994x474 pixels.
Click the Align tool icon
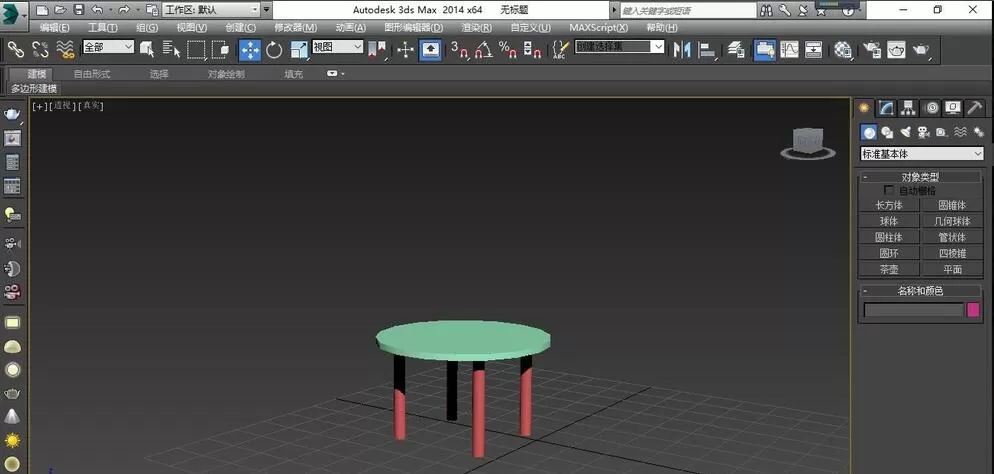707,49
